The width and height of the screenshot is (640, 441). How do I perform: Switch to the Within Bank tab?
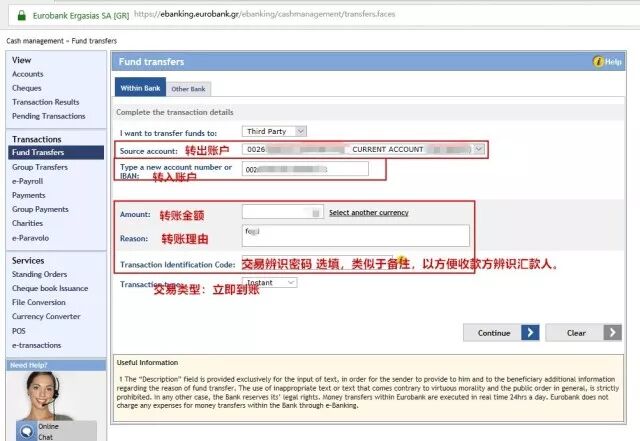(x=140, y=87)
